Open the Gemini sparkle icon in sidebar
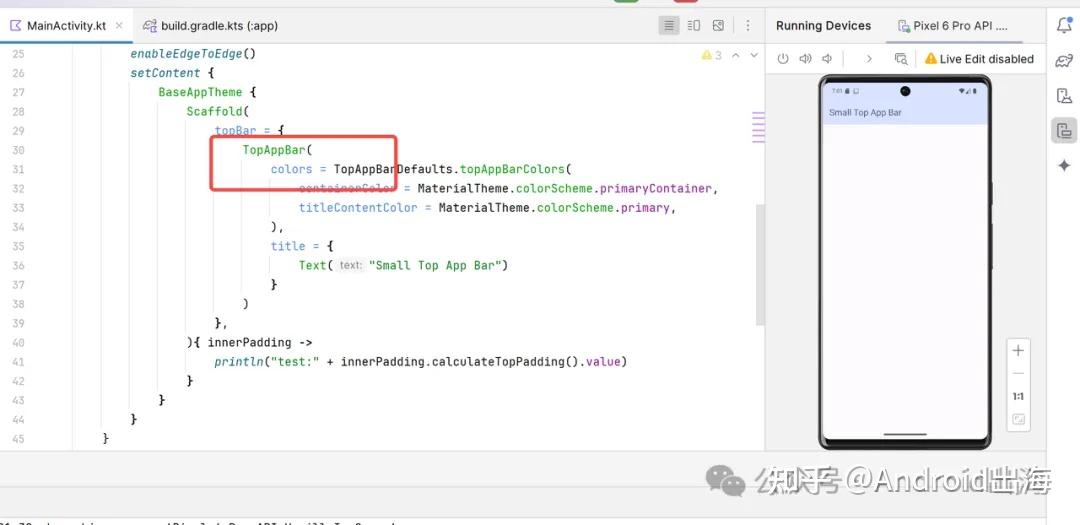Image resolution: width=1080 pixels, height=525 pixels. coord(1064,165)
